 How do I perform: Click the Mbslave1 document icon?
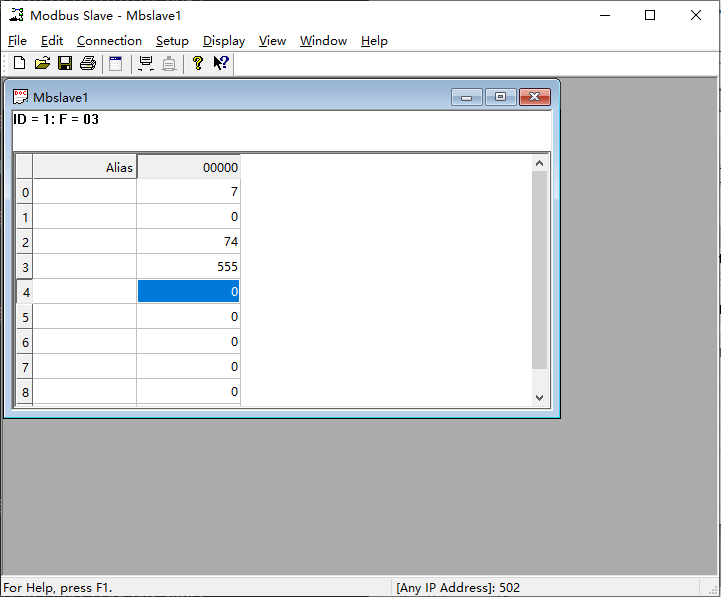[x=20, y=97]
